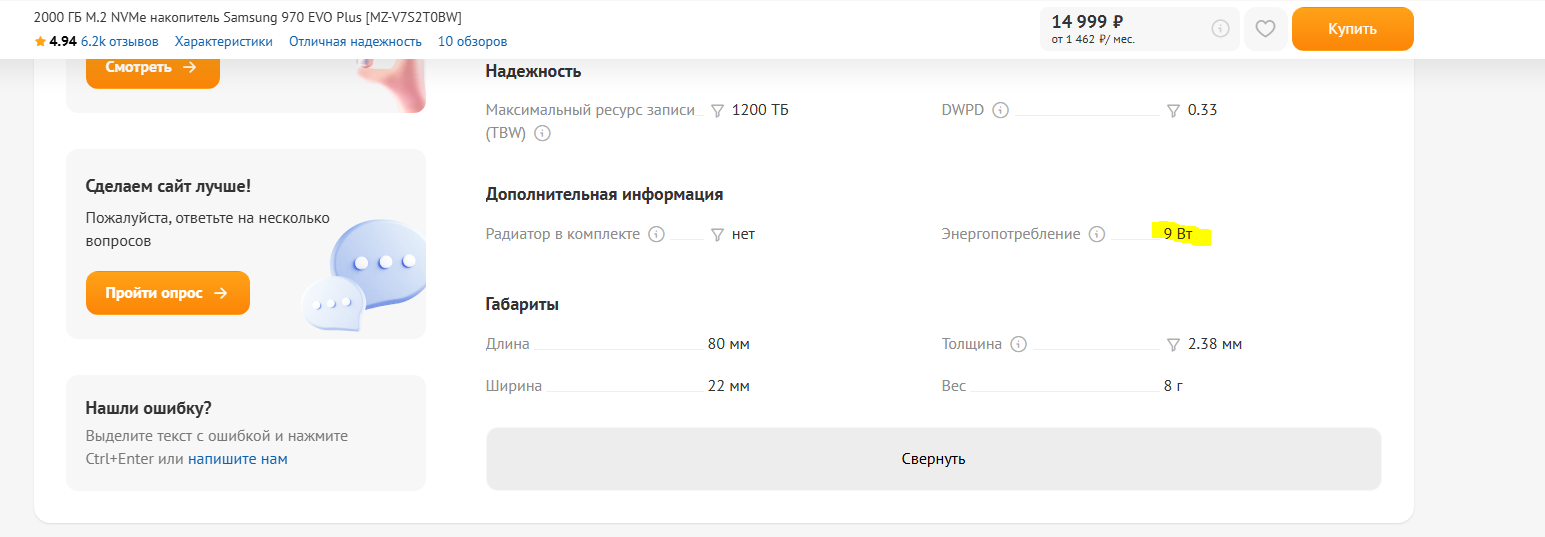Screen dimensions: 1545x537
Task: Open info icon next to Энергопотребление
Action: coord(1097,234)
